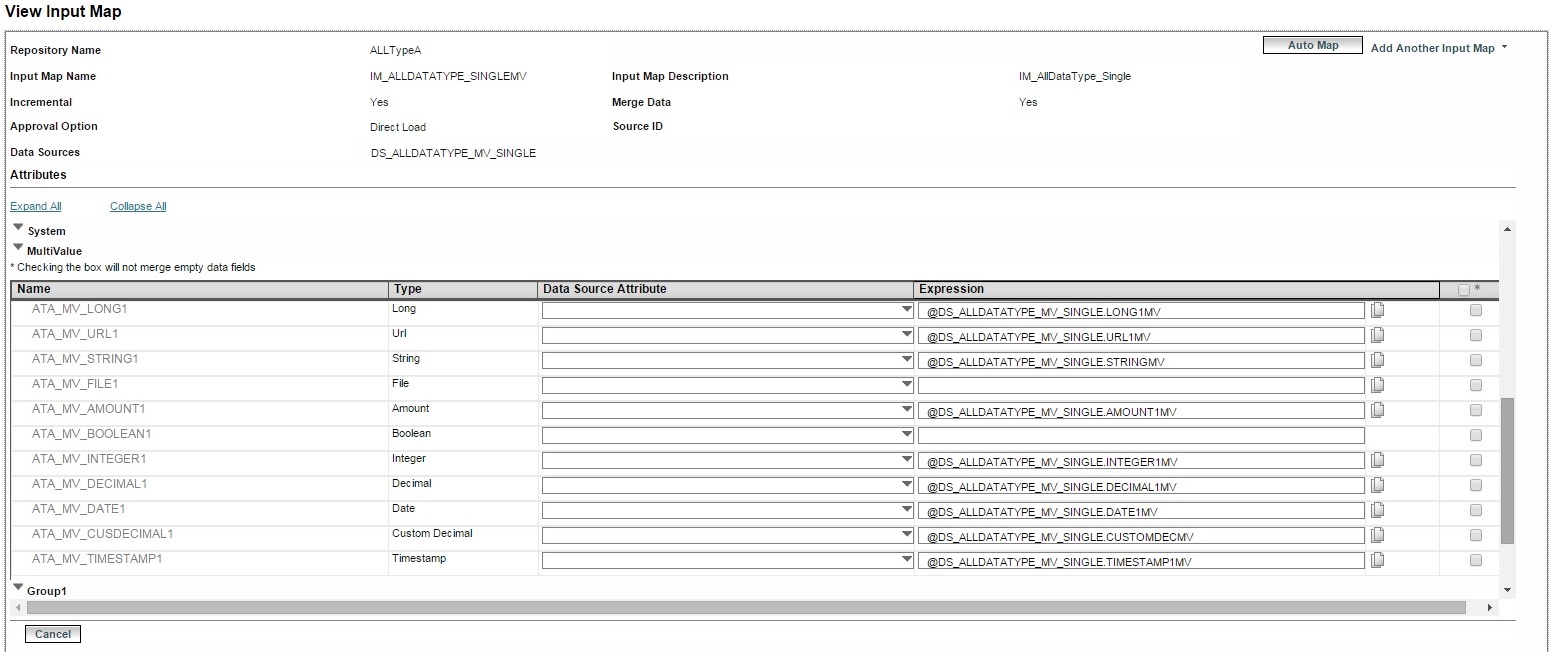Screen dimensions: 1557x652
Task: Toggle the Group1 attribute group
Action: (18, 588)
